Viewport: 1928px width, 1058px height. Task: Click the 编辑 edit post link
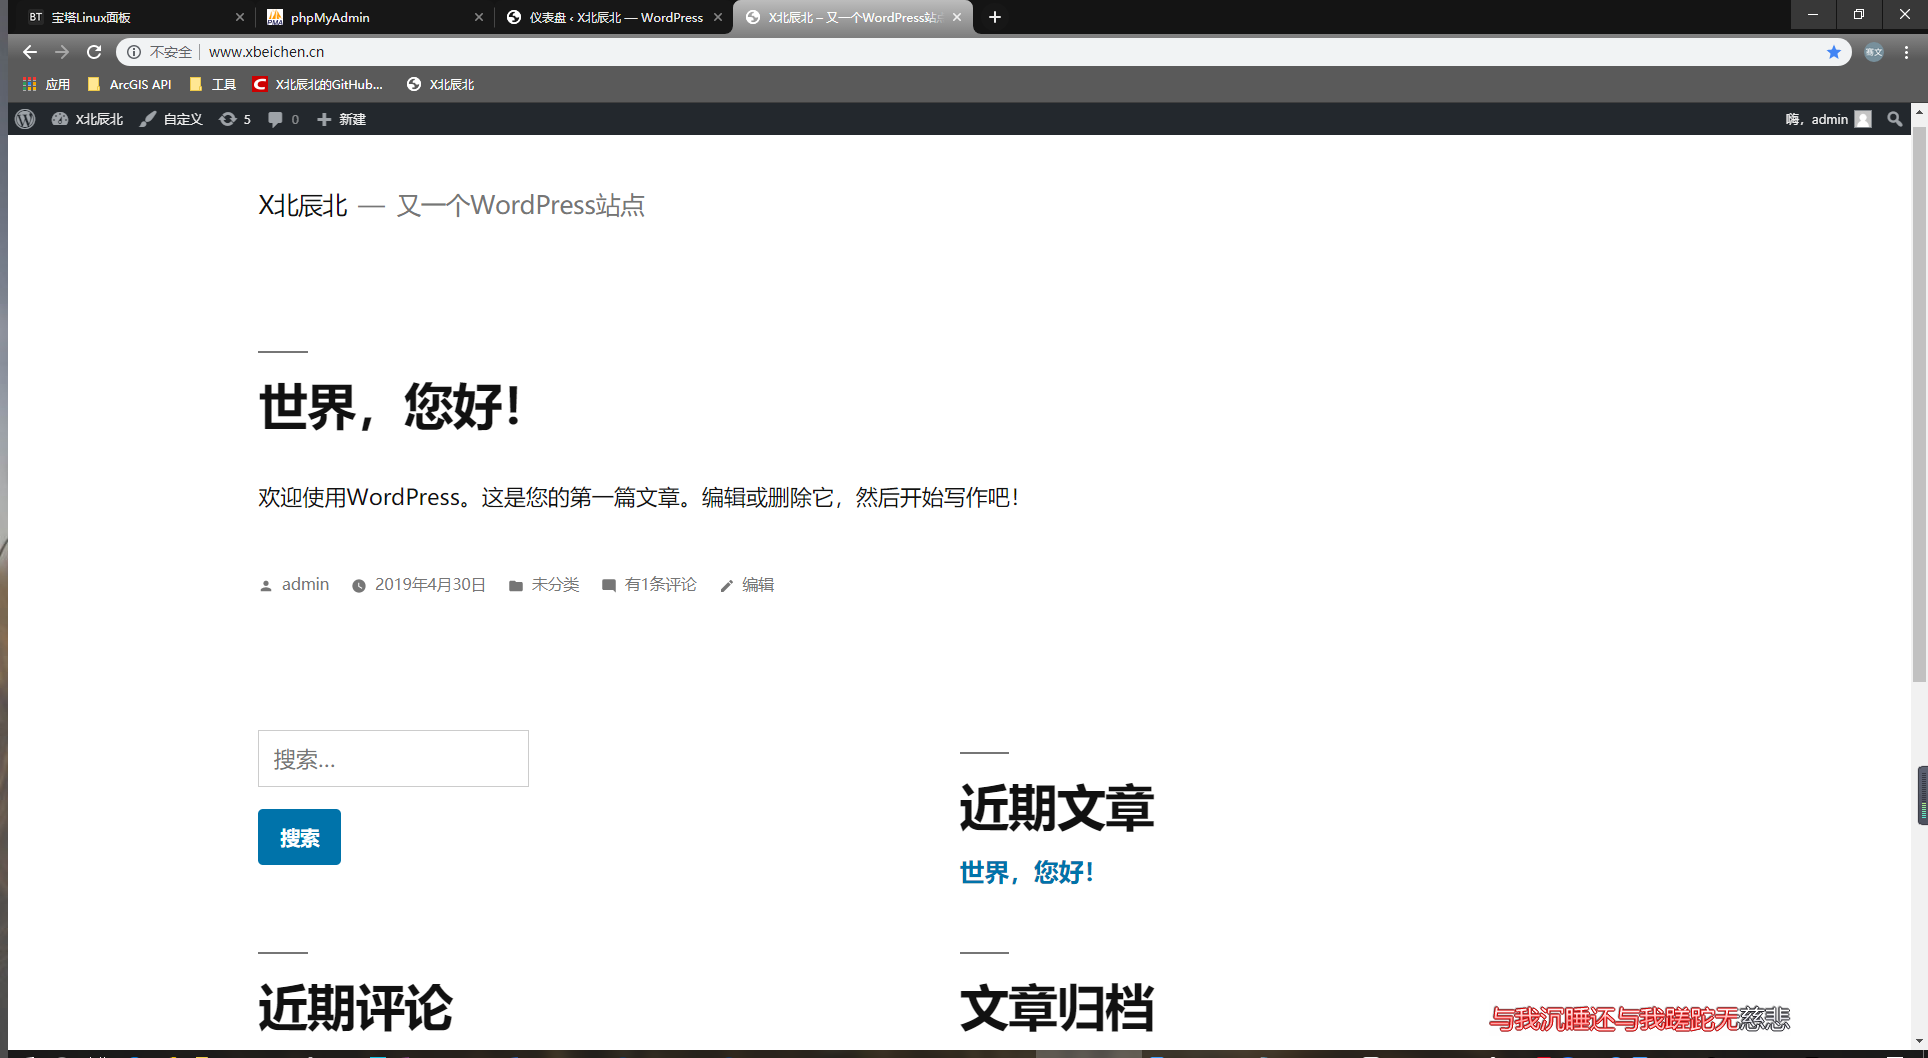pos(757,584)
